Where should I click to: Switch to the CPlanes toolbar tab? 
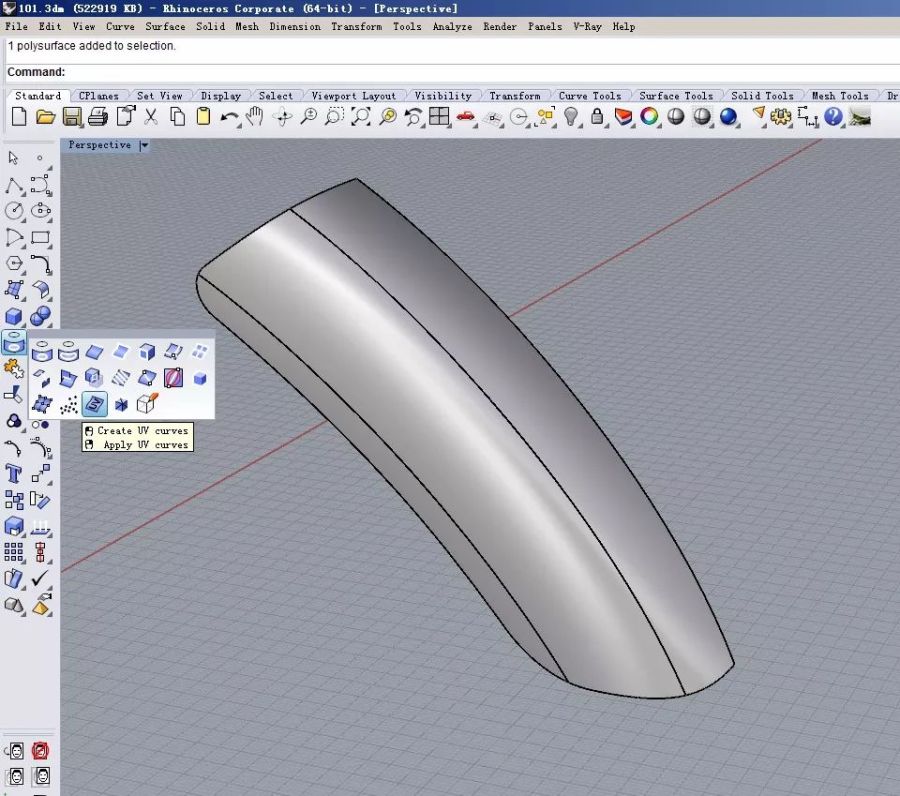(x=98, y=96)
